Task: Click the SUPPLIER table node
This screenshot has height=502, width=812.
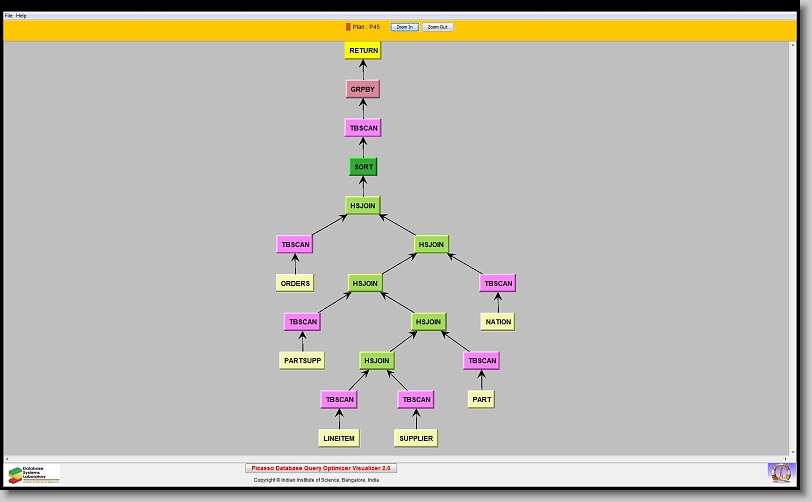Action: (416, 438)
